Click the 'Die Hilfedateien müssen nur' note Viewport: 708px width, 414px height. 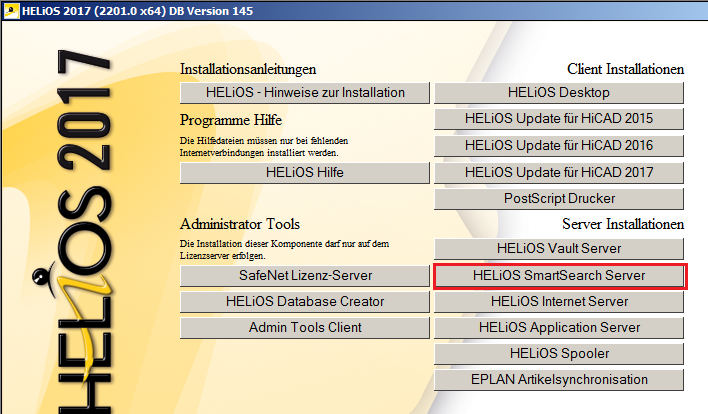point(264,147)
